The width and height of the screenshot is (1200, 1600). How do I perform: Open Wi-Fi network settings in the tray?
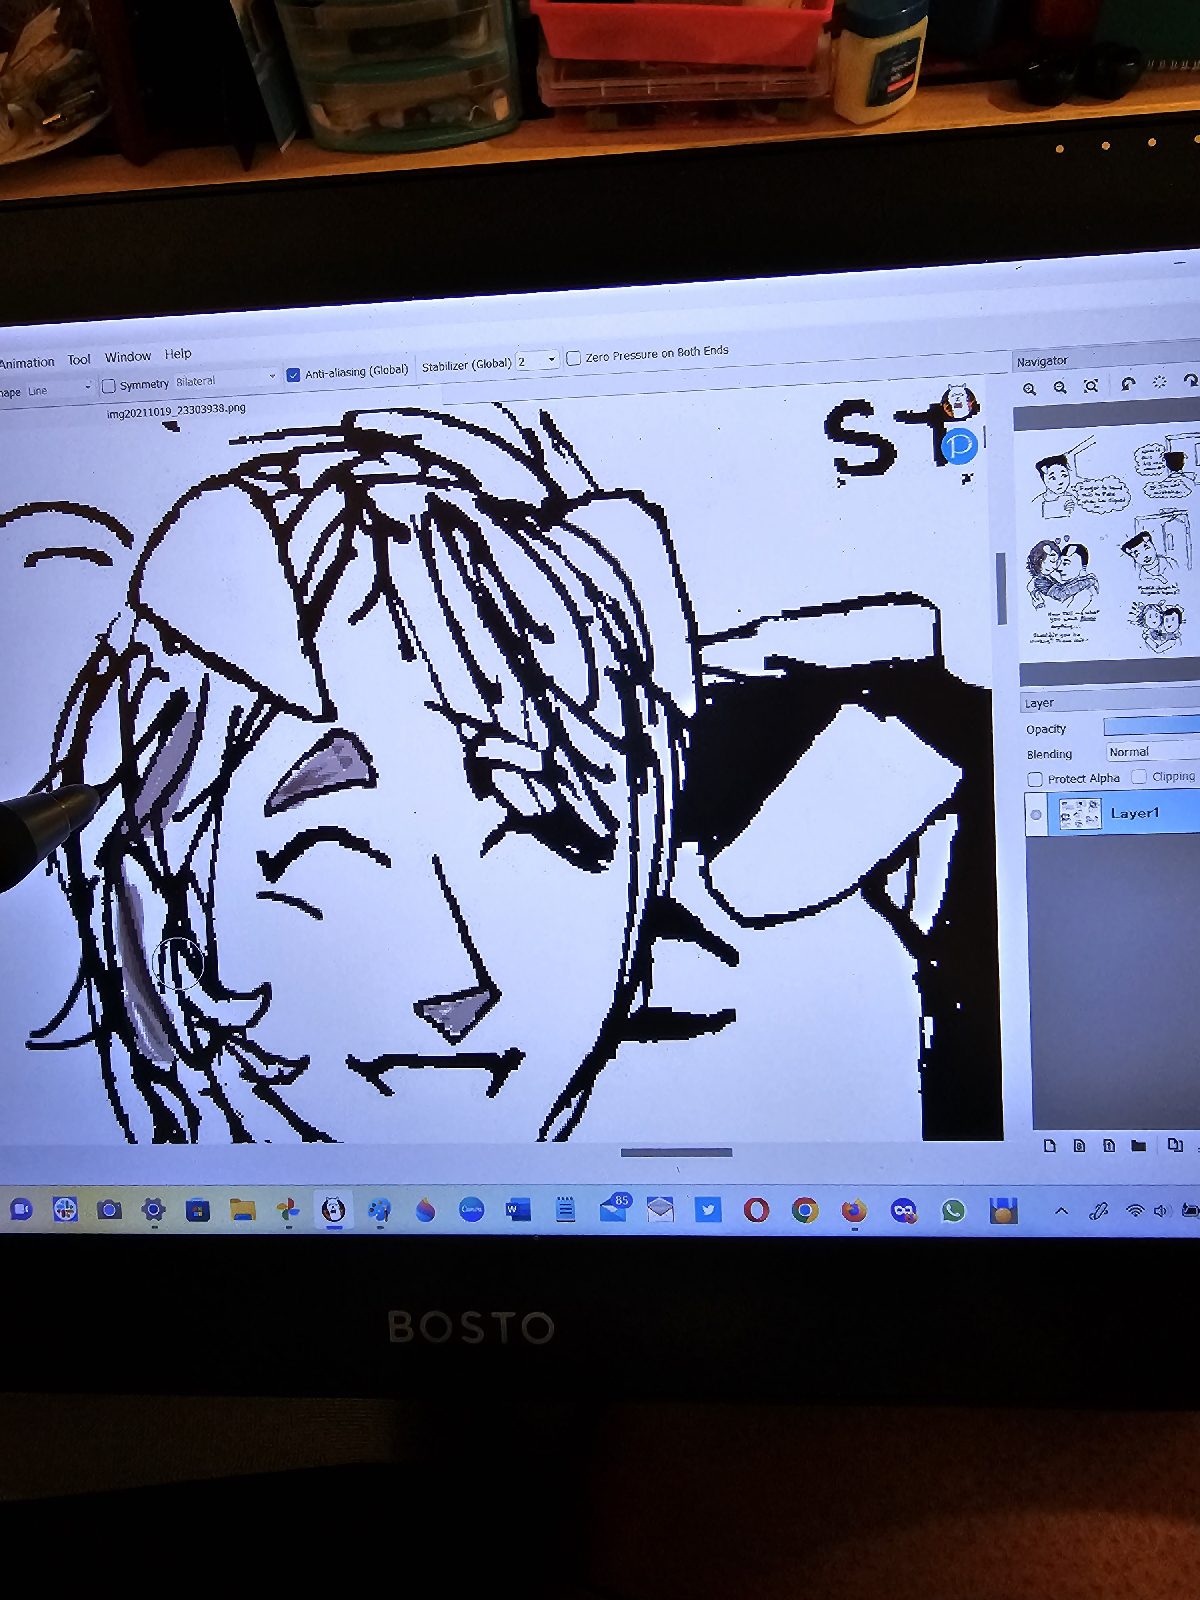(x=1134, y=1210)
